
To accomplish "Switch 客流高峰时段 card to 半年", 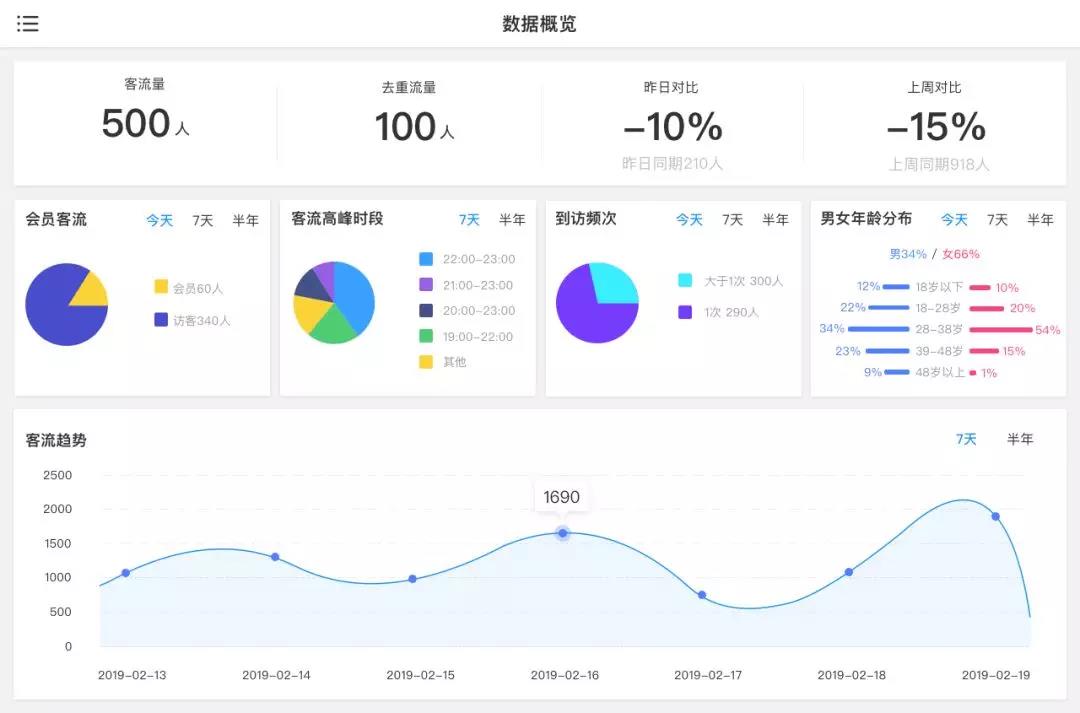I will (512, 220).
